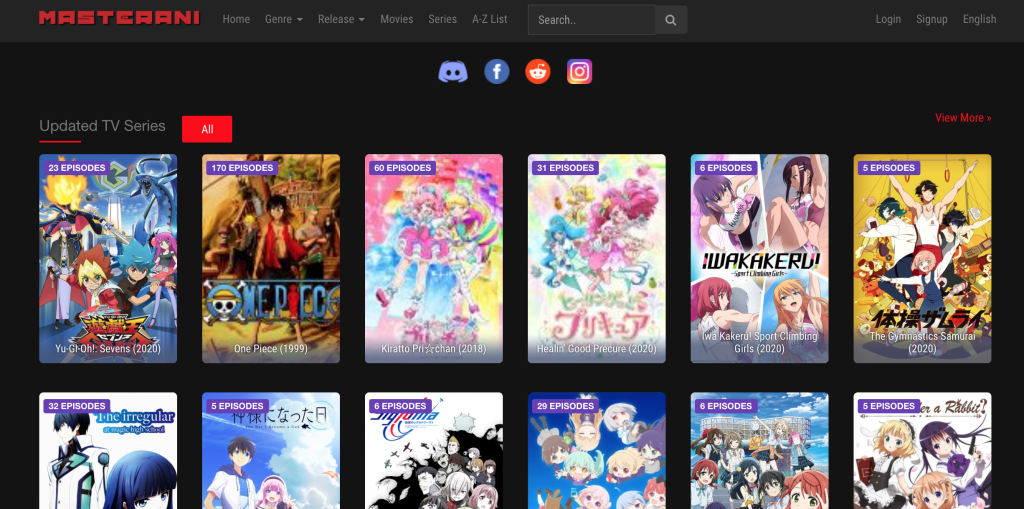Click the search magnifier button
The height and width of the screenshot is (509, 1024).
671,20
